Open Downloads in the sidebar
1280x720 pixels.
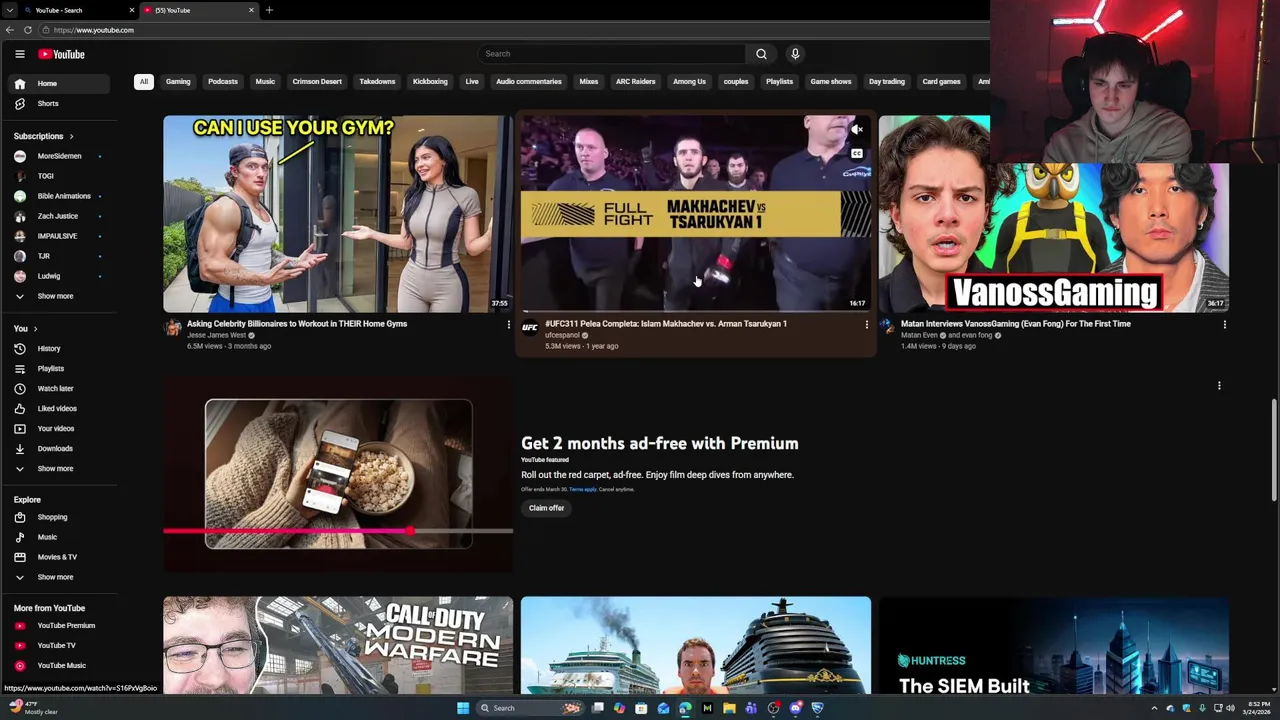click(x=60, y=449)
